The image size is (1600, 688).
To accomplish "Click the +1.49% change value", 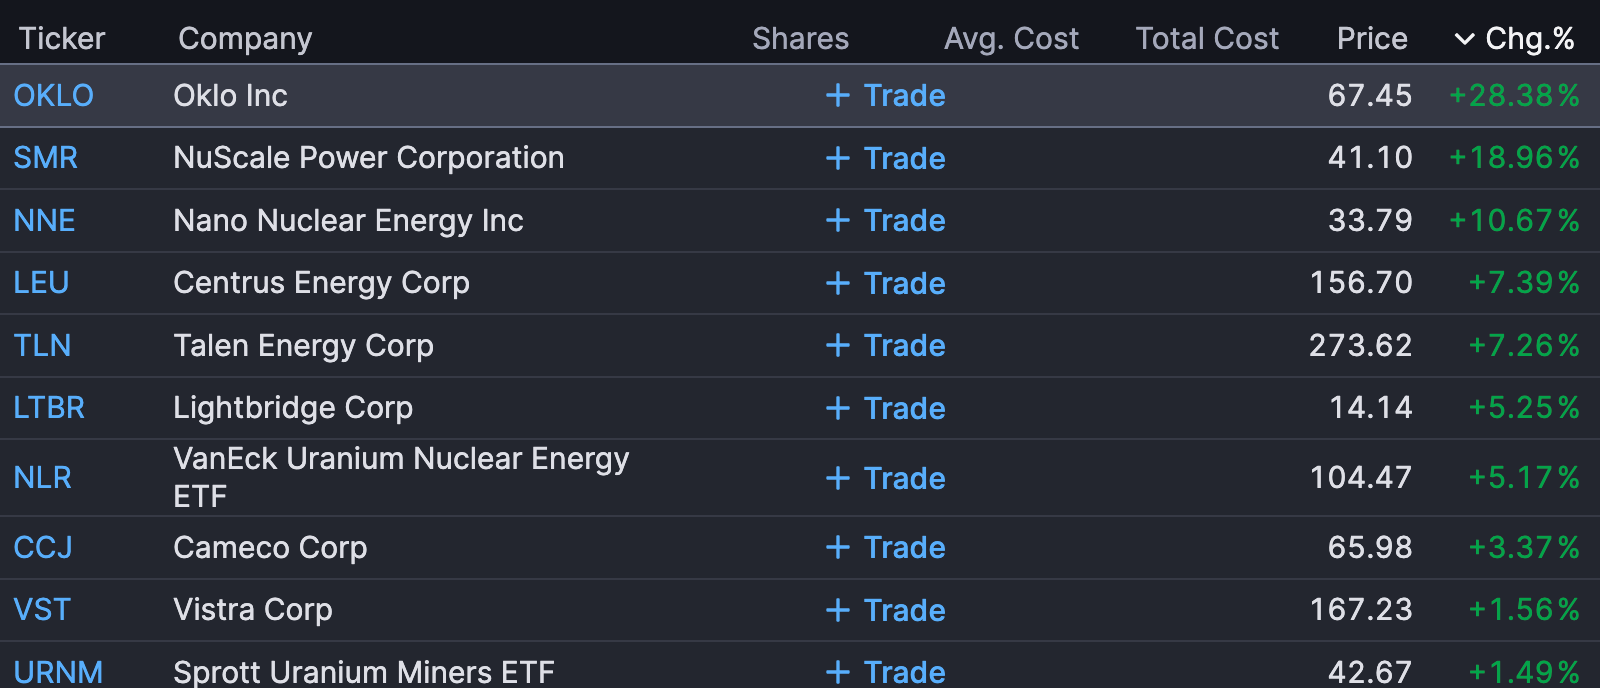I will [x=1523, y=672].
